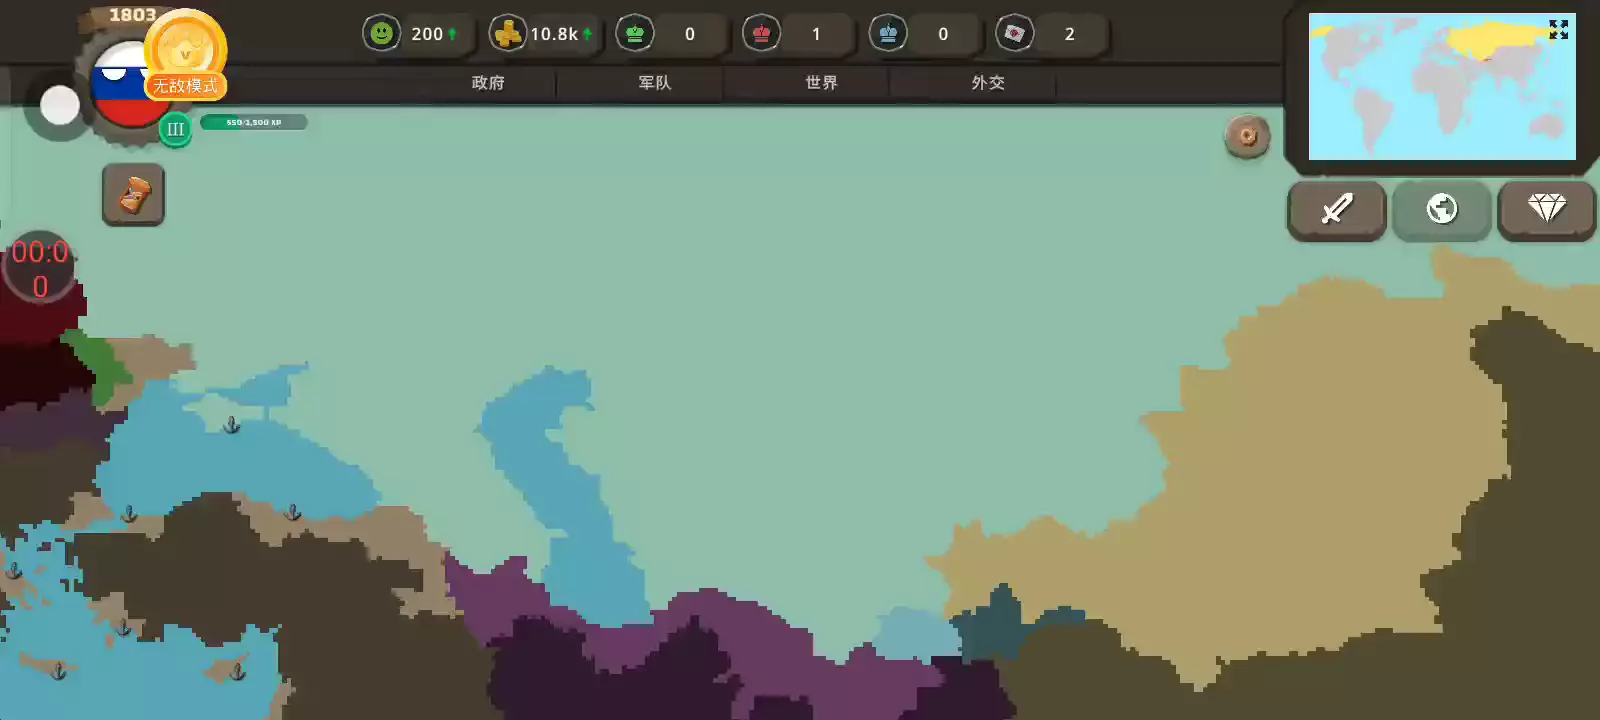Viewport: 1600px width, 720px height.
Task: Click the green smiley happiness icon
Action: (381, 34)
